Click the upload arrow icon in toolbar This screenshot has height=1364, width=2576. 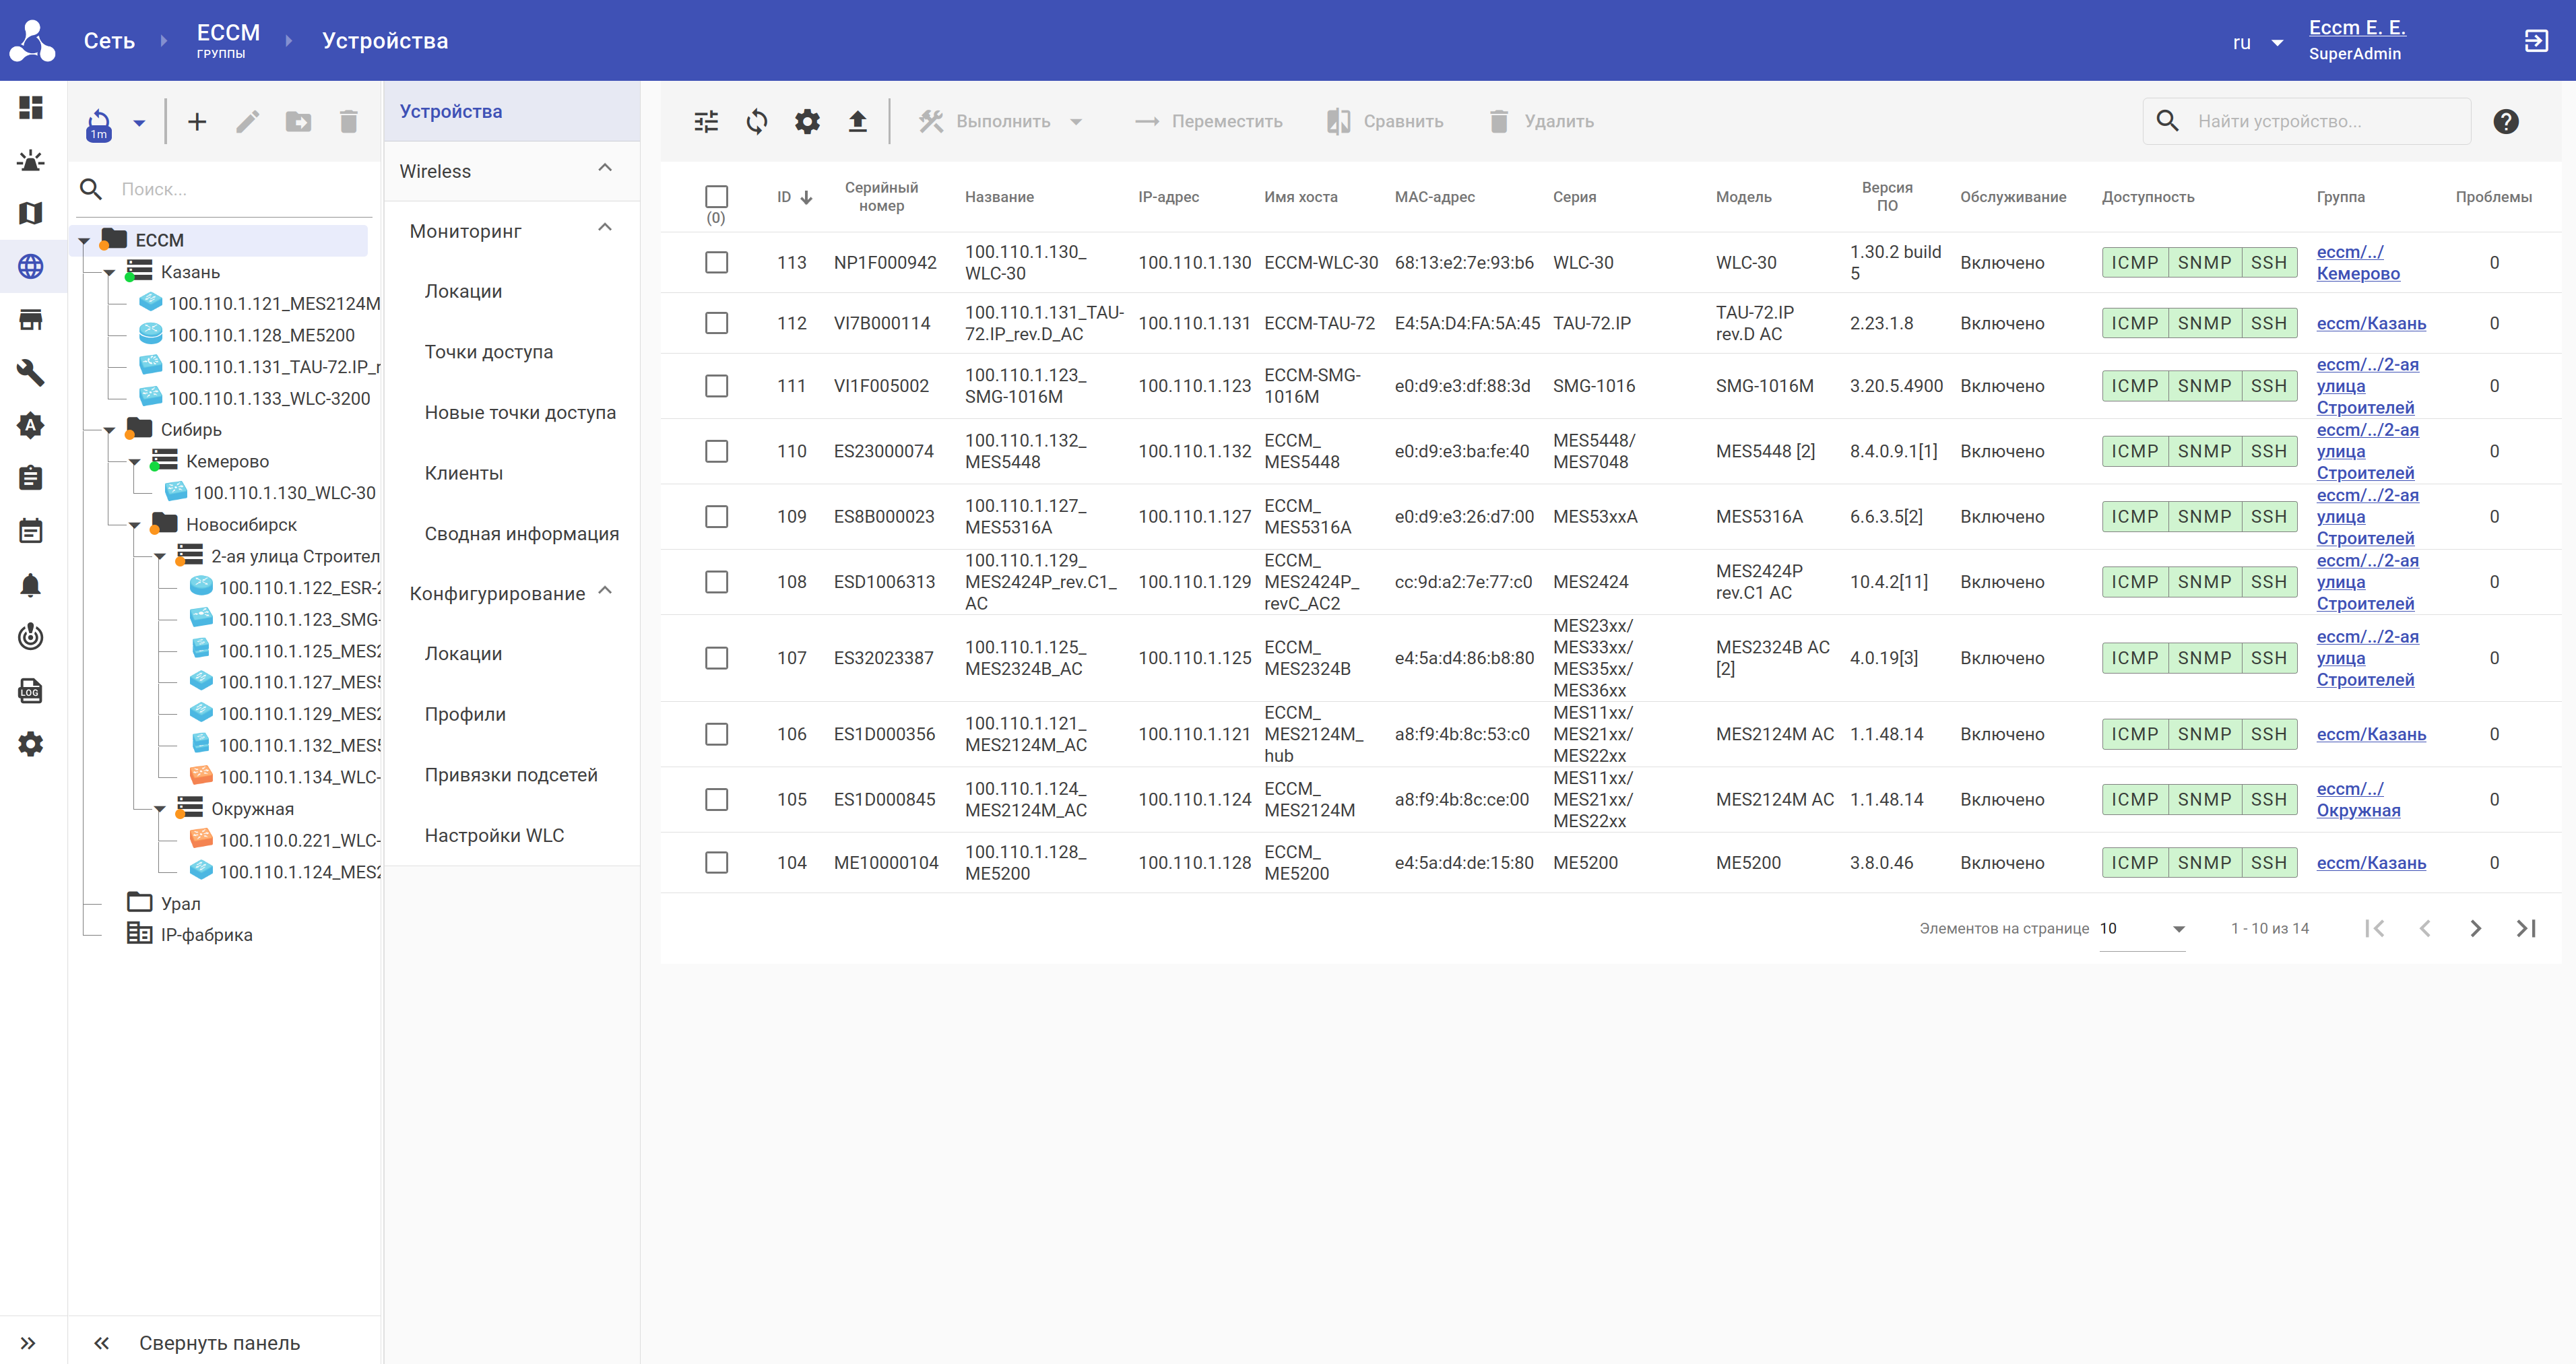tap(857, 121)
